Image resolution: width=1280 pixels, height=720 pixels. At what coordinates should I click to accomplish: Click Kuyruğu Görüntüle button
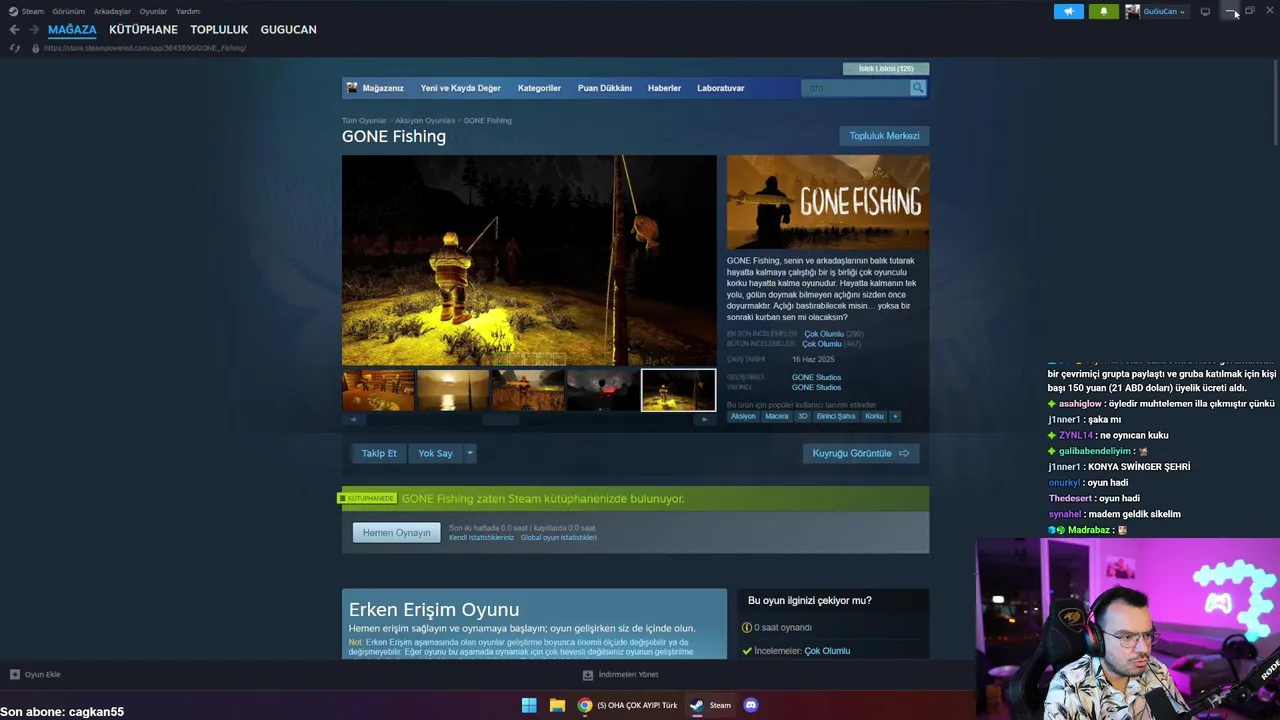click(x=860, y=453)
